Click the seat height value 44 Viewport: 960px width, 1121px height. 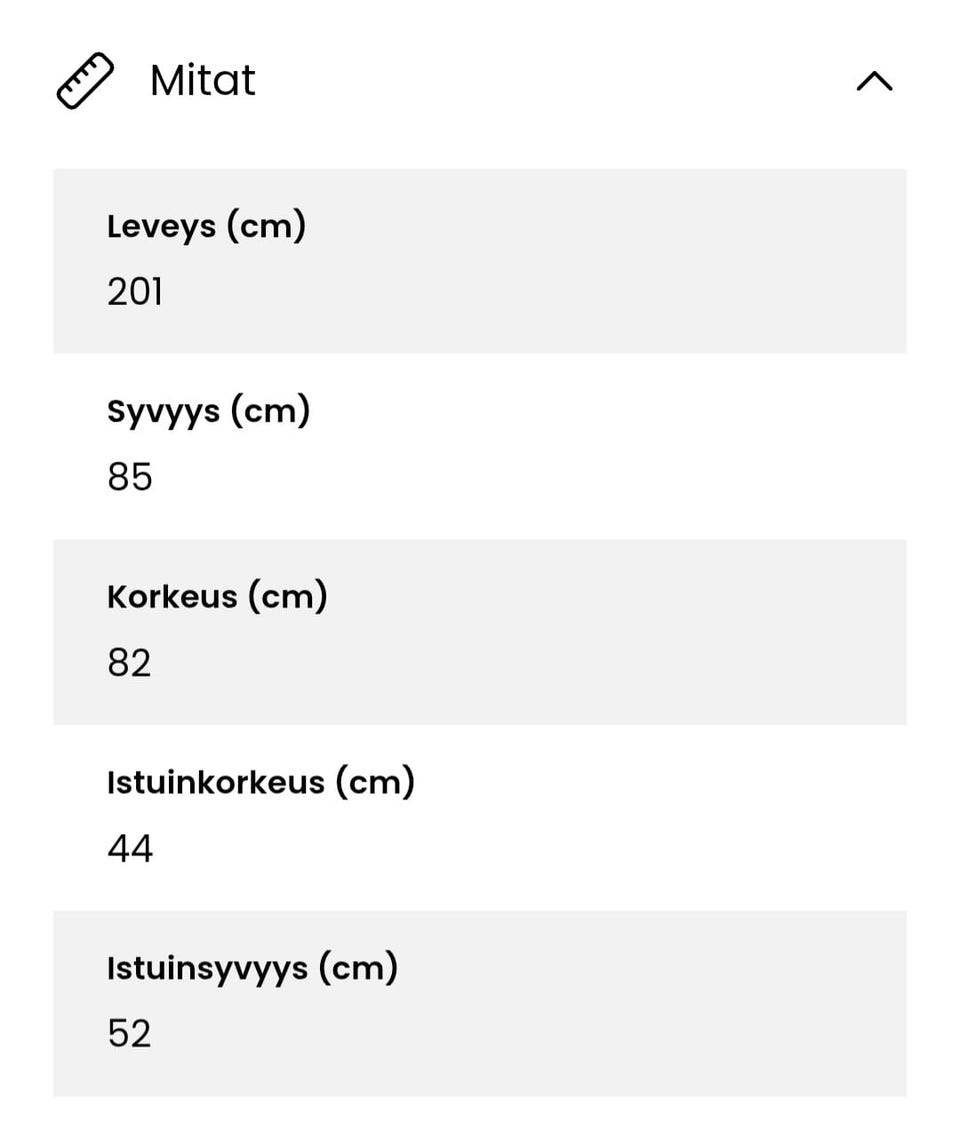tap(130, 849)
